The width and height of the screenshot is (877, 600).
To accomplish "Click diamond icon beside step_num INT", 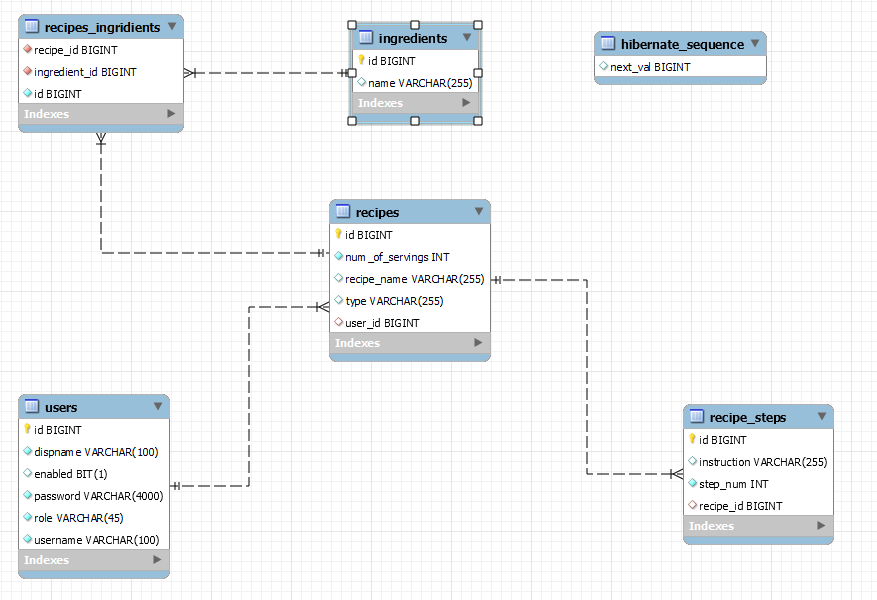I will [x=692, y=483].
